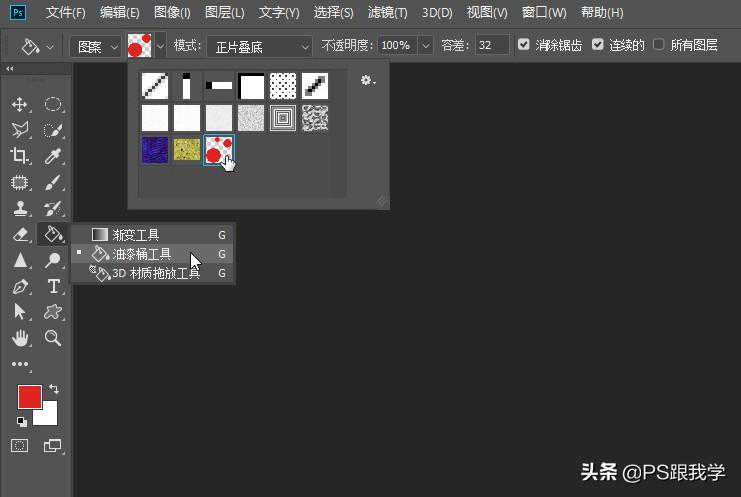Open pattern picker gear settings menu

pos(367,81)
